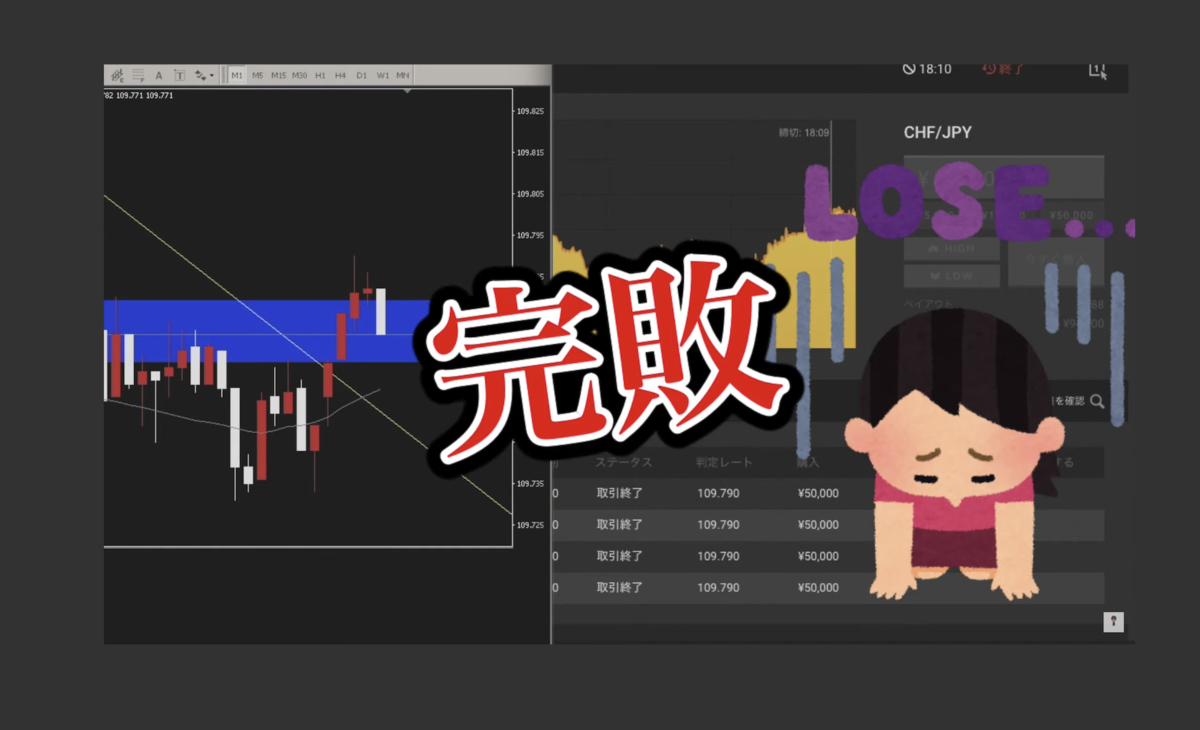The height and width of the screenshot is (730, 1200).
Task: Switch chart to M1 timeframe
Action: coord(237,75)
